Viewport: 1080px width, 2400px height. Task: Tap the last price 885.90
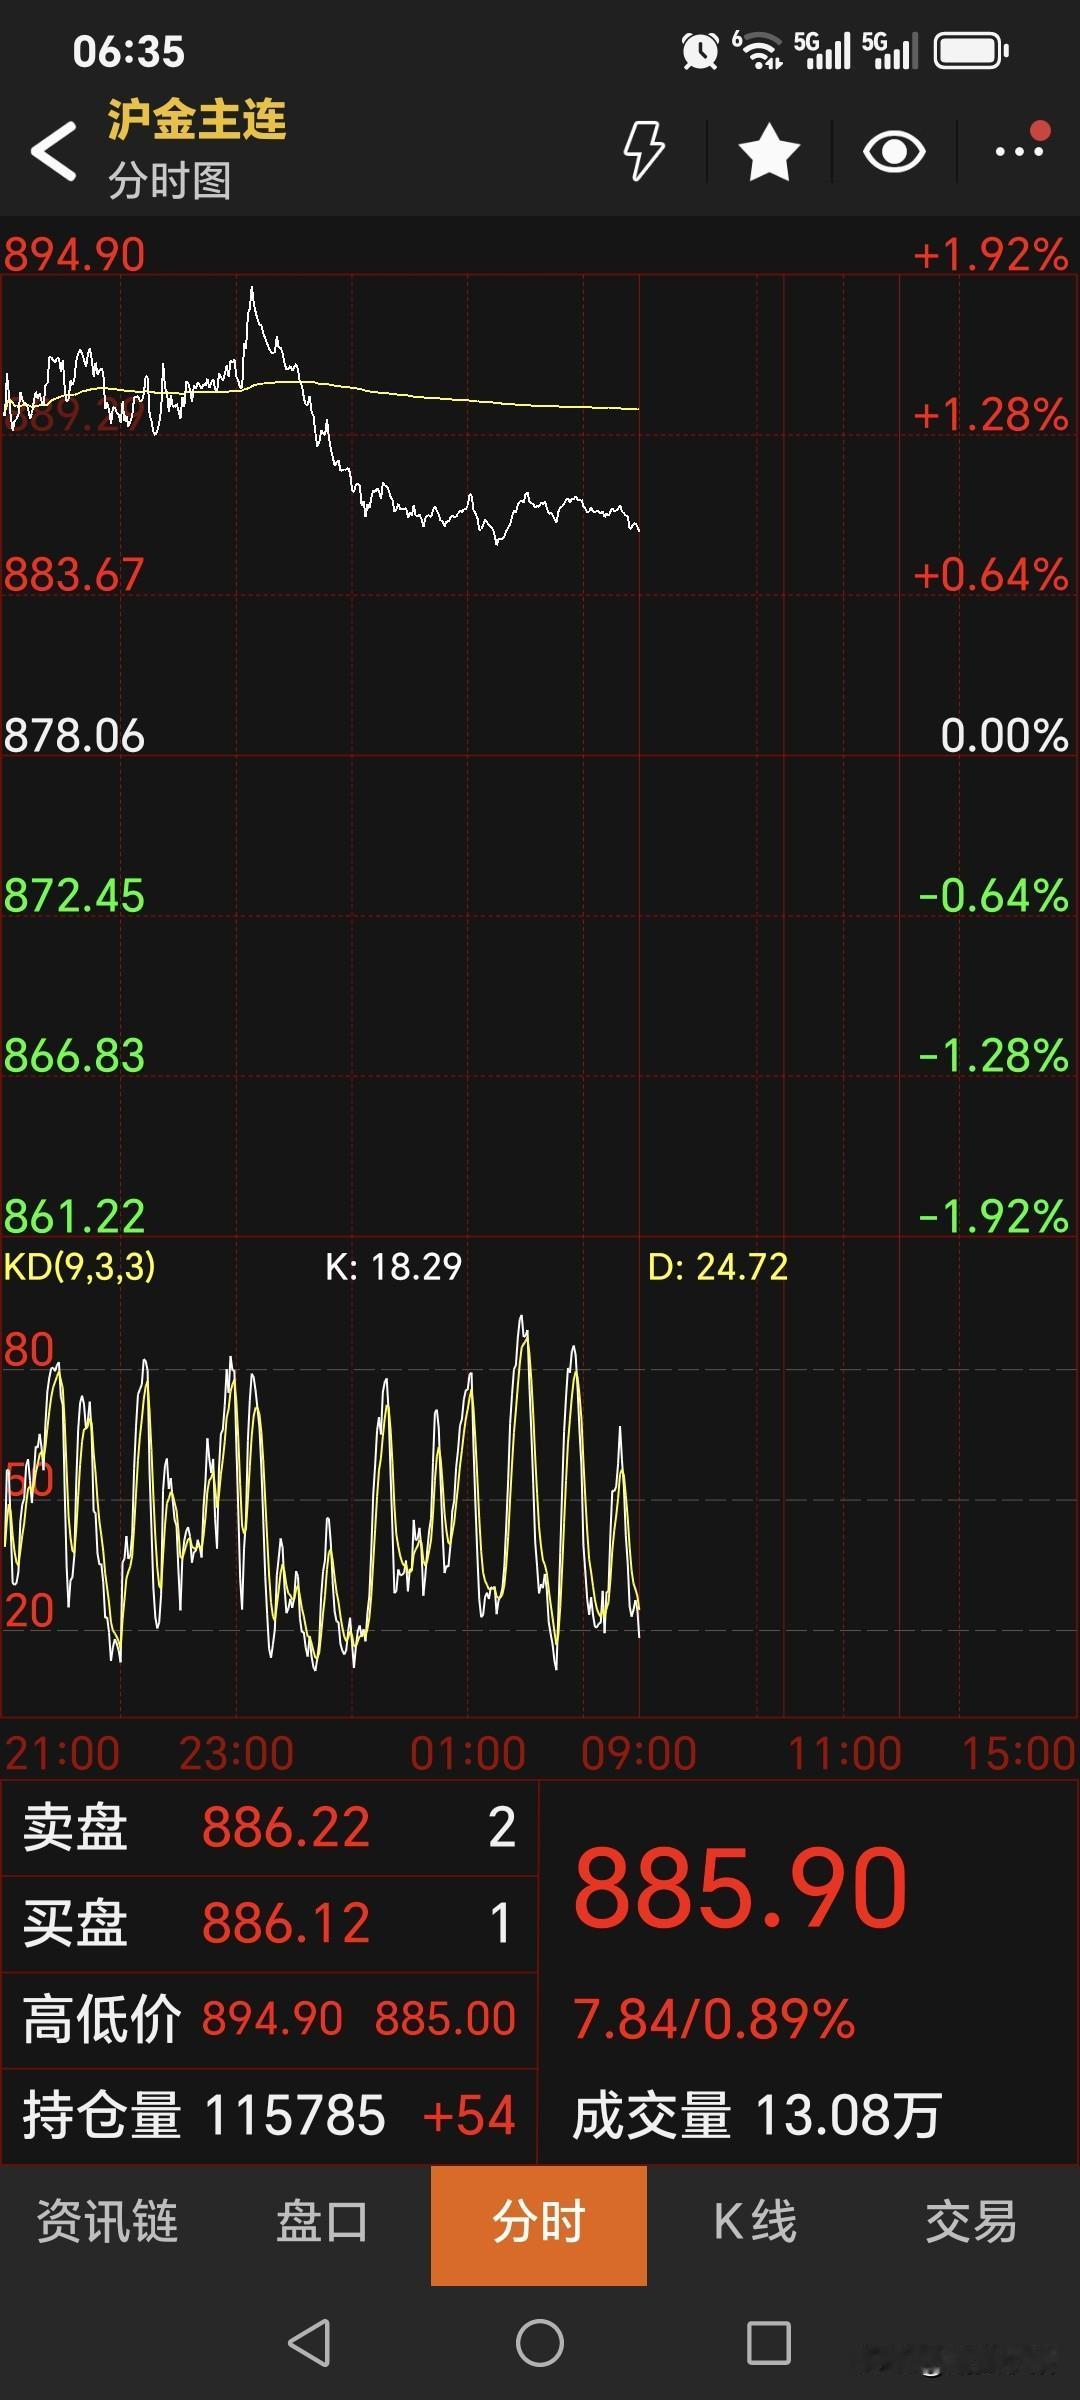pyautogui.click(x=741, y=1889)
